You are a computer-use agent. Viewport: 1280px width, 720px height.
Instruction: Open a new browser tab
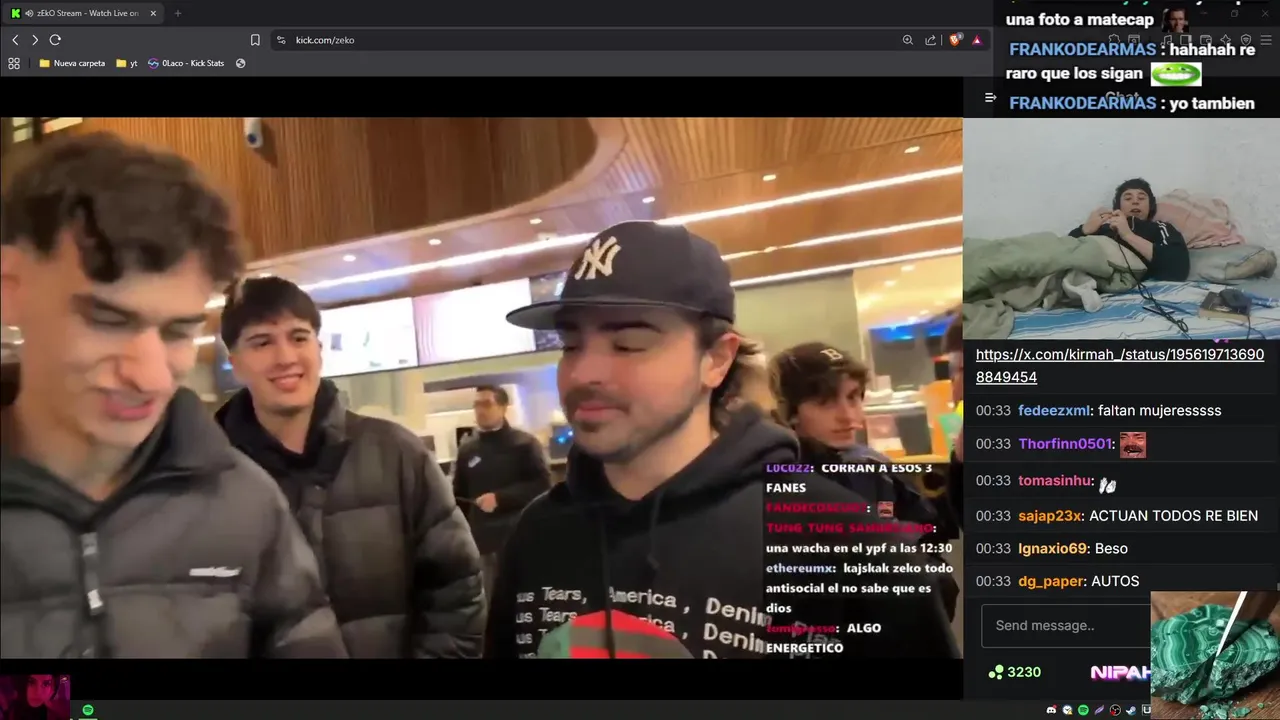pos(178,13)
